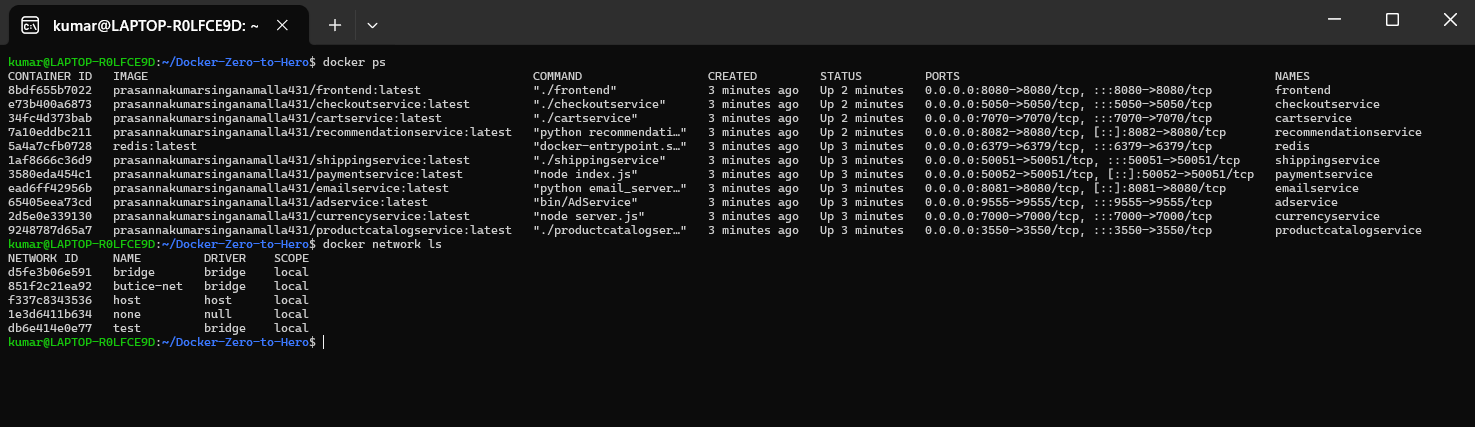Click the CONTAINER ID column header
The width and height of the screenshot is (1475, 427).
[x=50, y=76]
